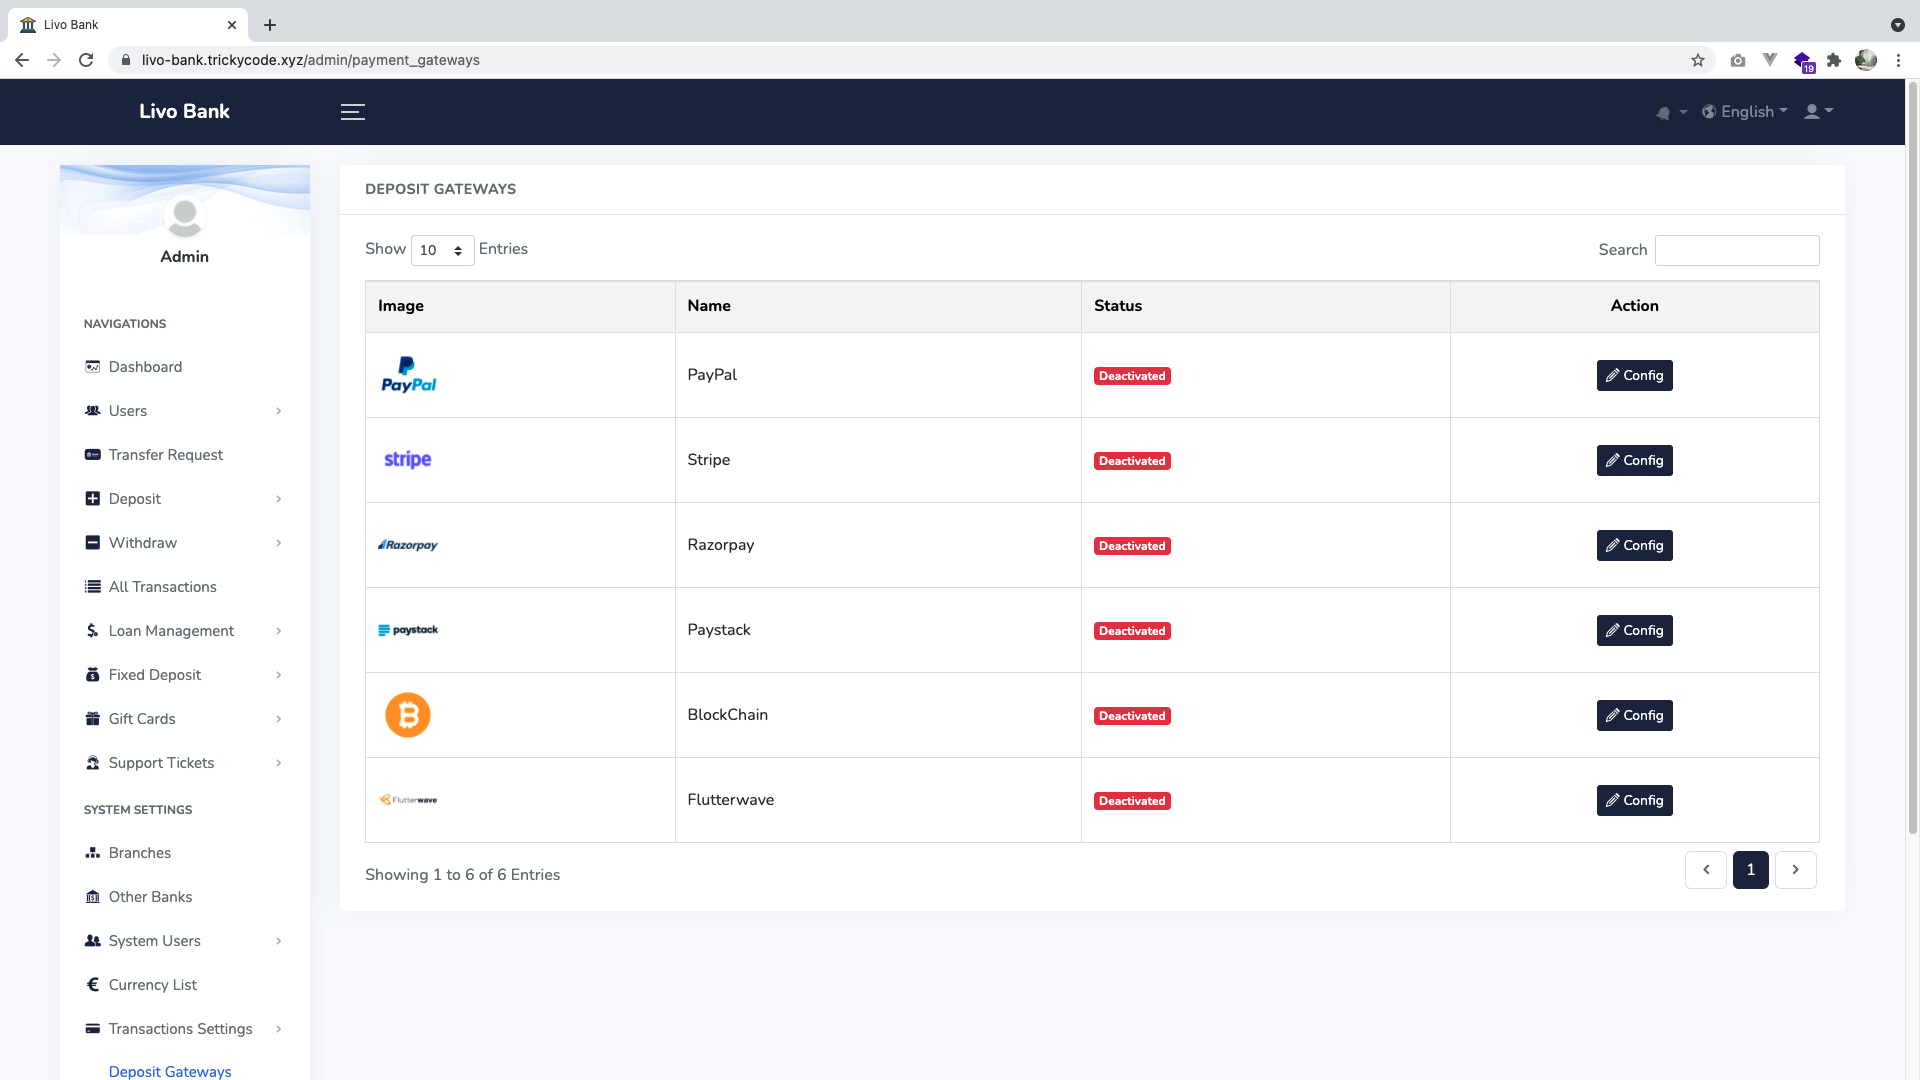Viewport: 1920px width, 1080px height.
Task: Click the Transfer Request icon
Action: (x=93, y=455)
